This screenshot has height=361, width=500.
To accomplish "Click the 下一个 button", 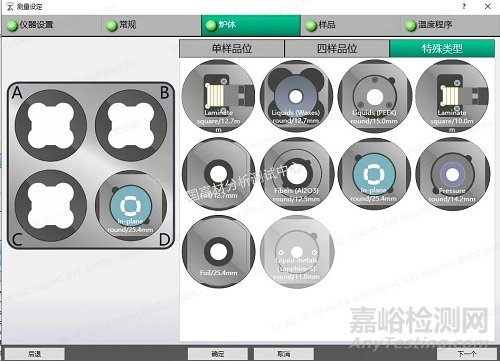I will [467, 354].
